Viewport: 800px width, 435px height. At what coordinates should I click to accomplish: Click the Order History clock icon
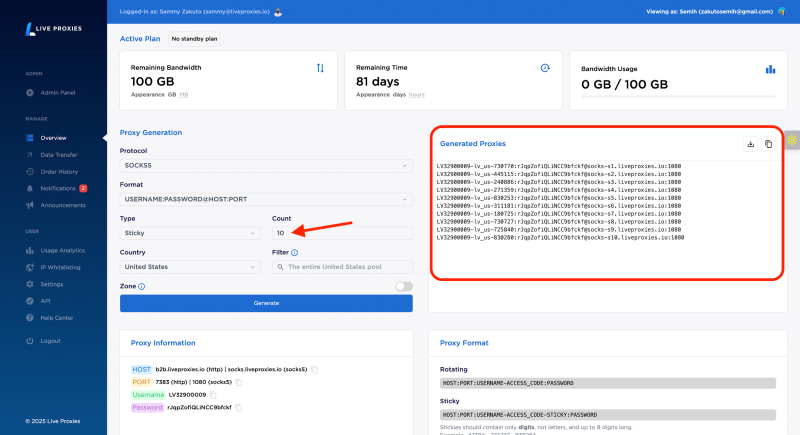pyautogui.click(x=30, y=172)
